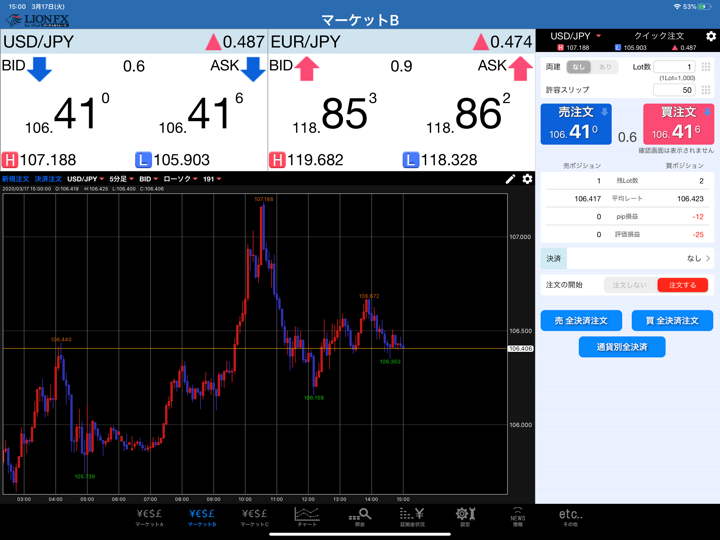Select 注文する in order start toggle
Viewport: 720px width, 540px height.
click(x=682, y=285)
